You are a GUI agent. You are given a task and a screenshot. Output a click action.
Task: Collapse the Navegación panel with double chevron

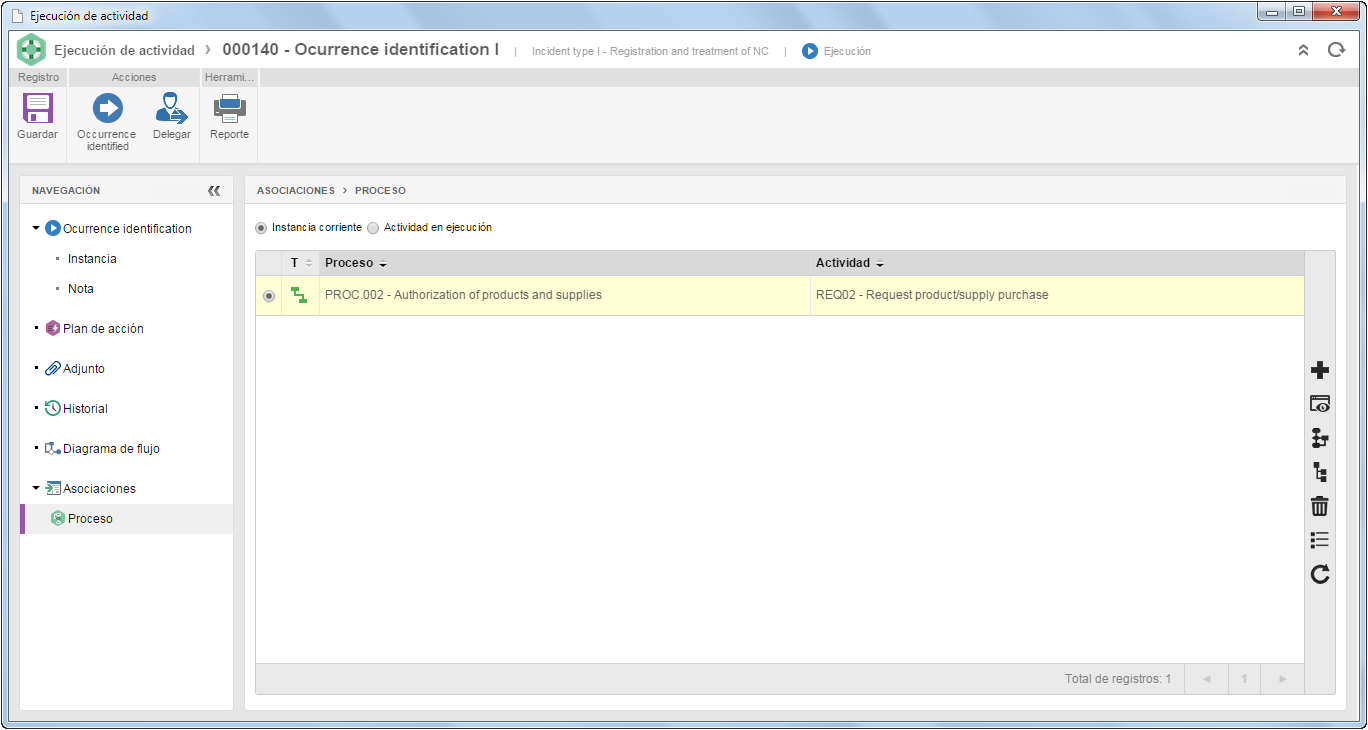click(214, 191)
